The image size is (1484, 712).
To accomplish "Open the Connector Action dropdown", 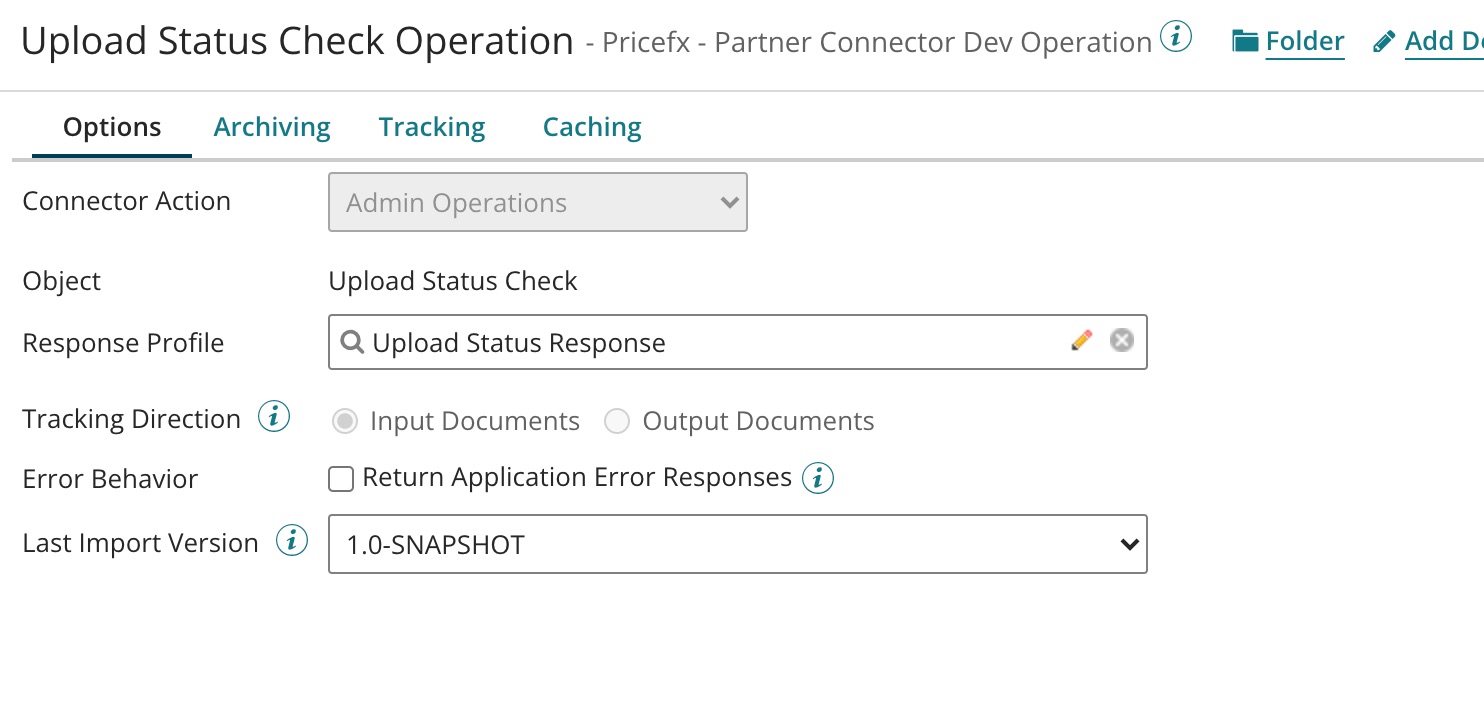I will coord(537,203).
